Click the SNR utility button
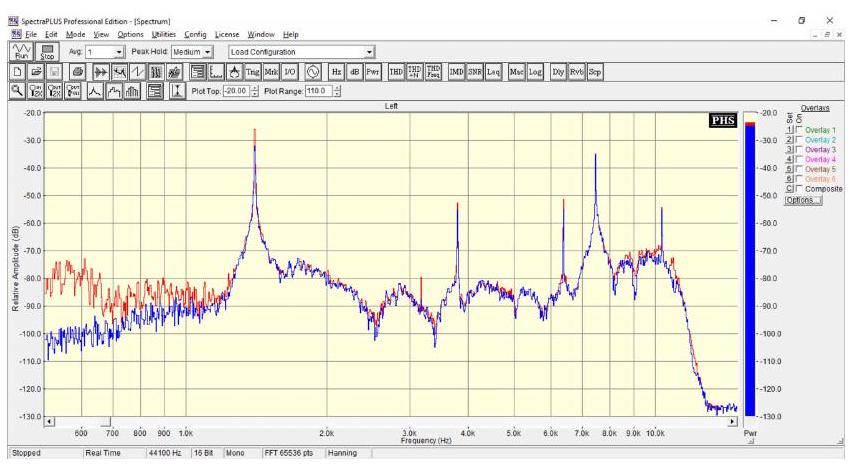The height and width of the screenshot is (467, 854). coord(475,72)
